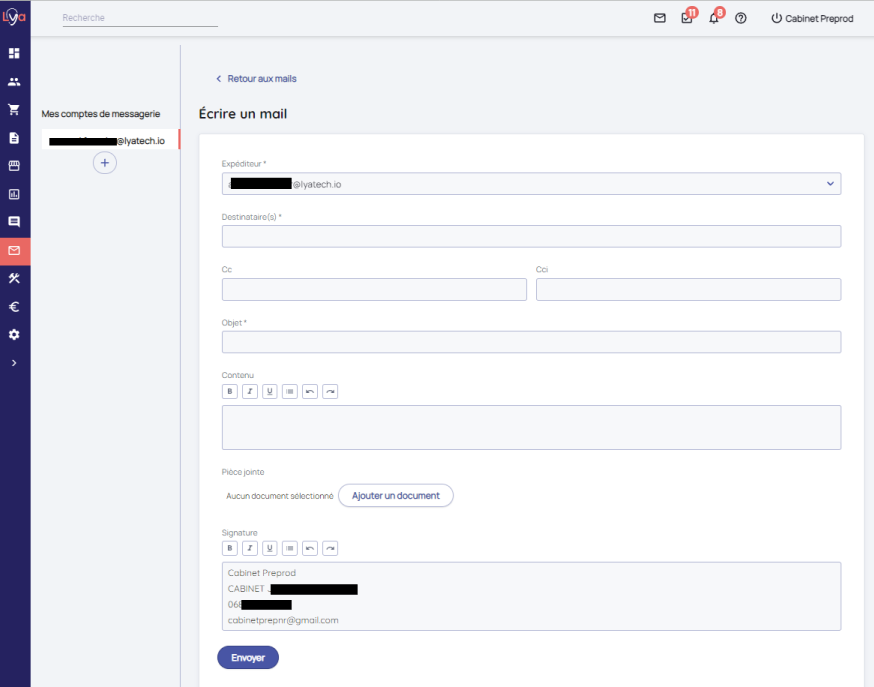Toggle italic in Contenu editor
Image resolution: width=874 pixels, height=687 pixels.
tap(250, 392)
